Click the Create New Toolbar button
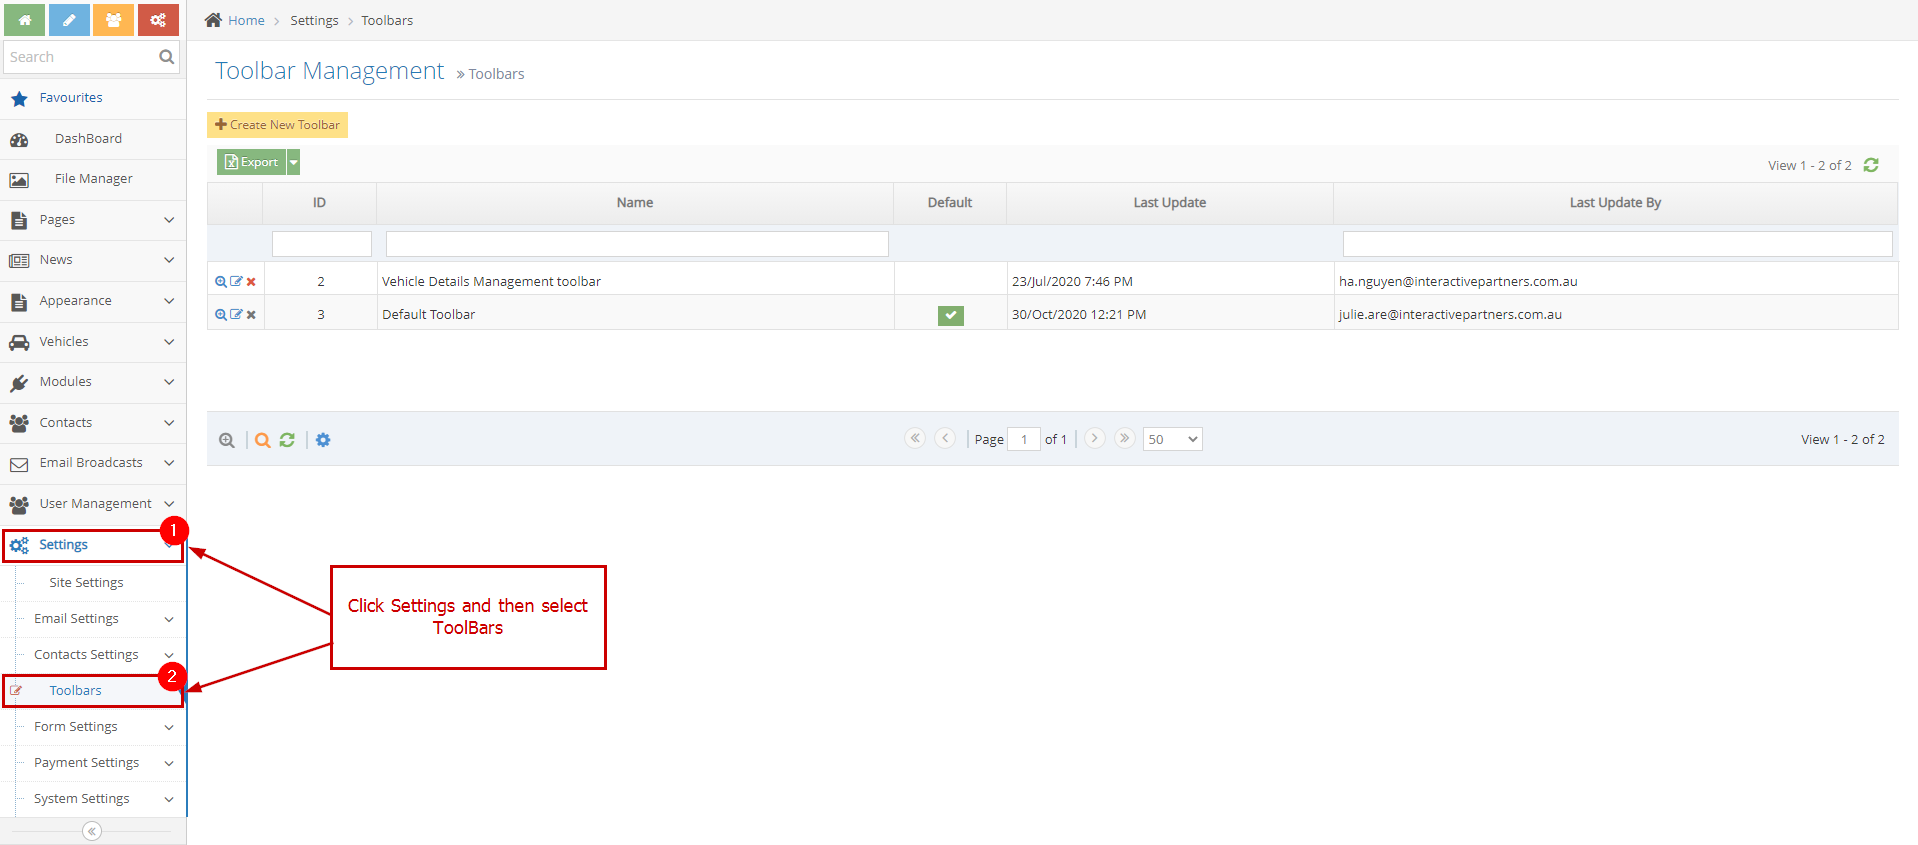Screen dimensions: 1918x845 [x=277, y=125]
